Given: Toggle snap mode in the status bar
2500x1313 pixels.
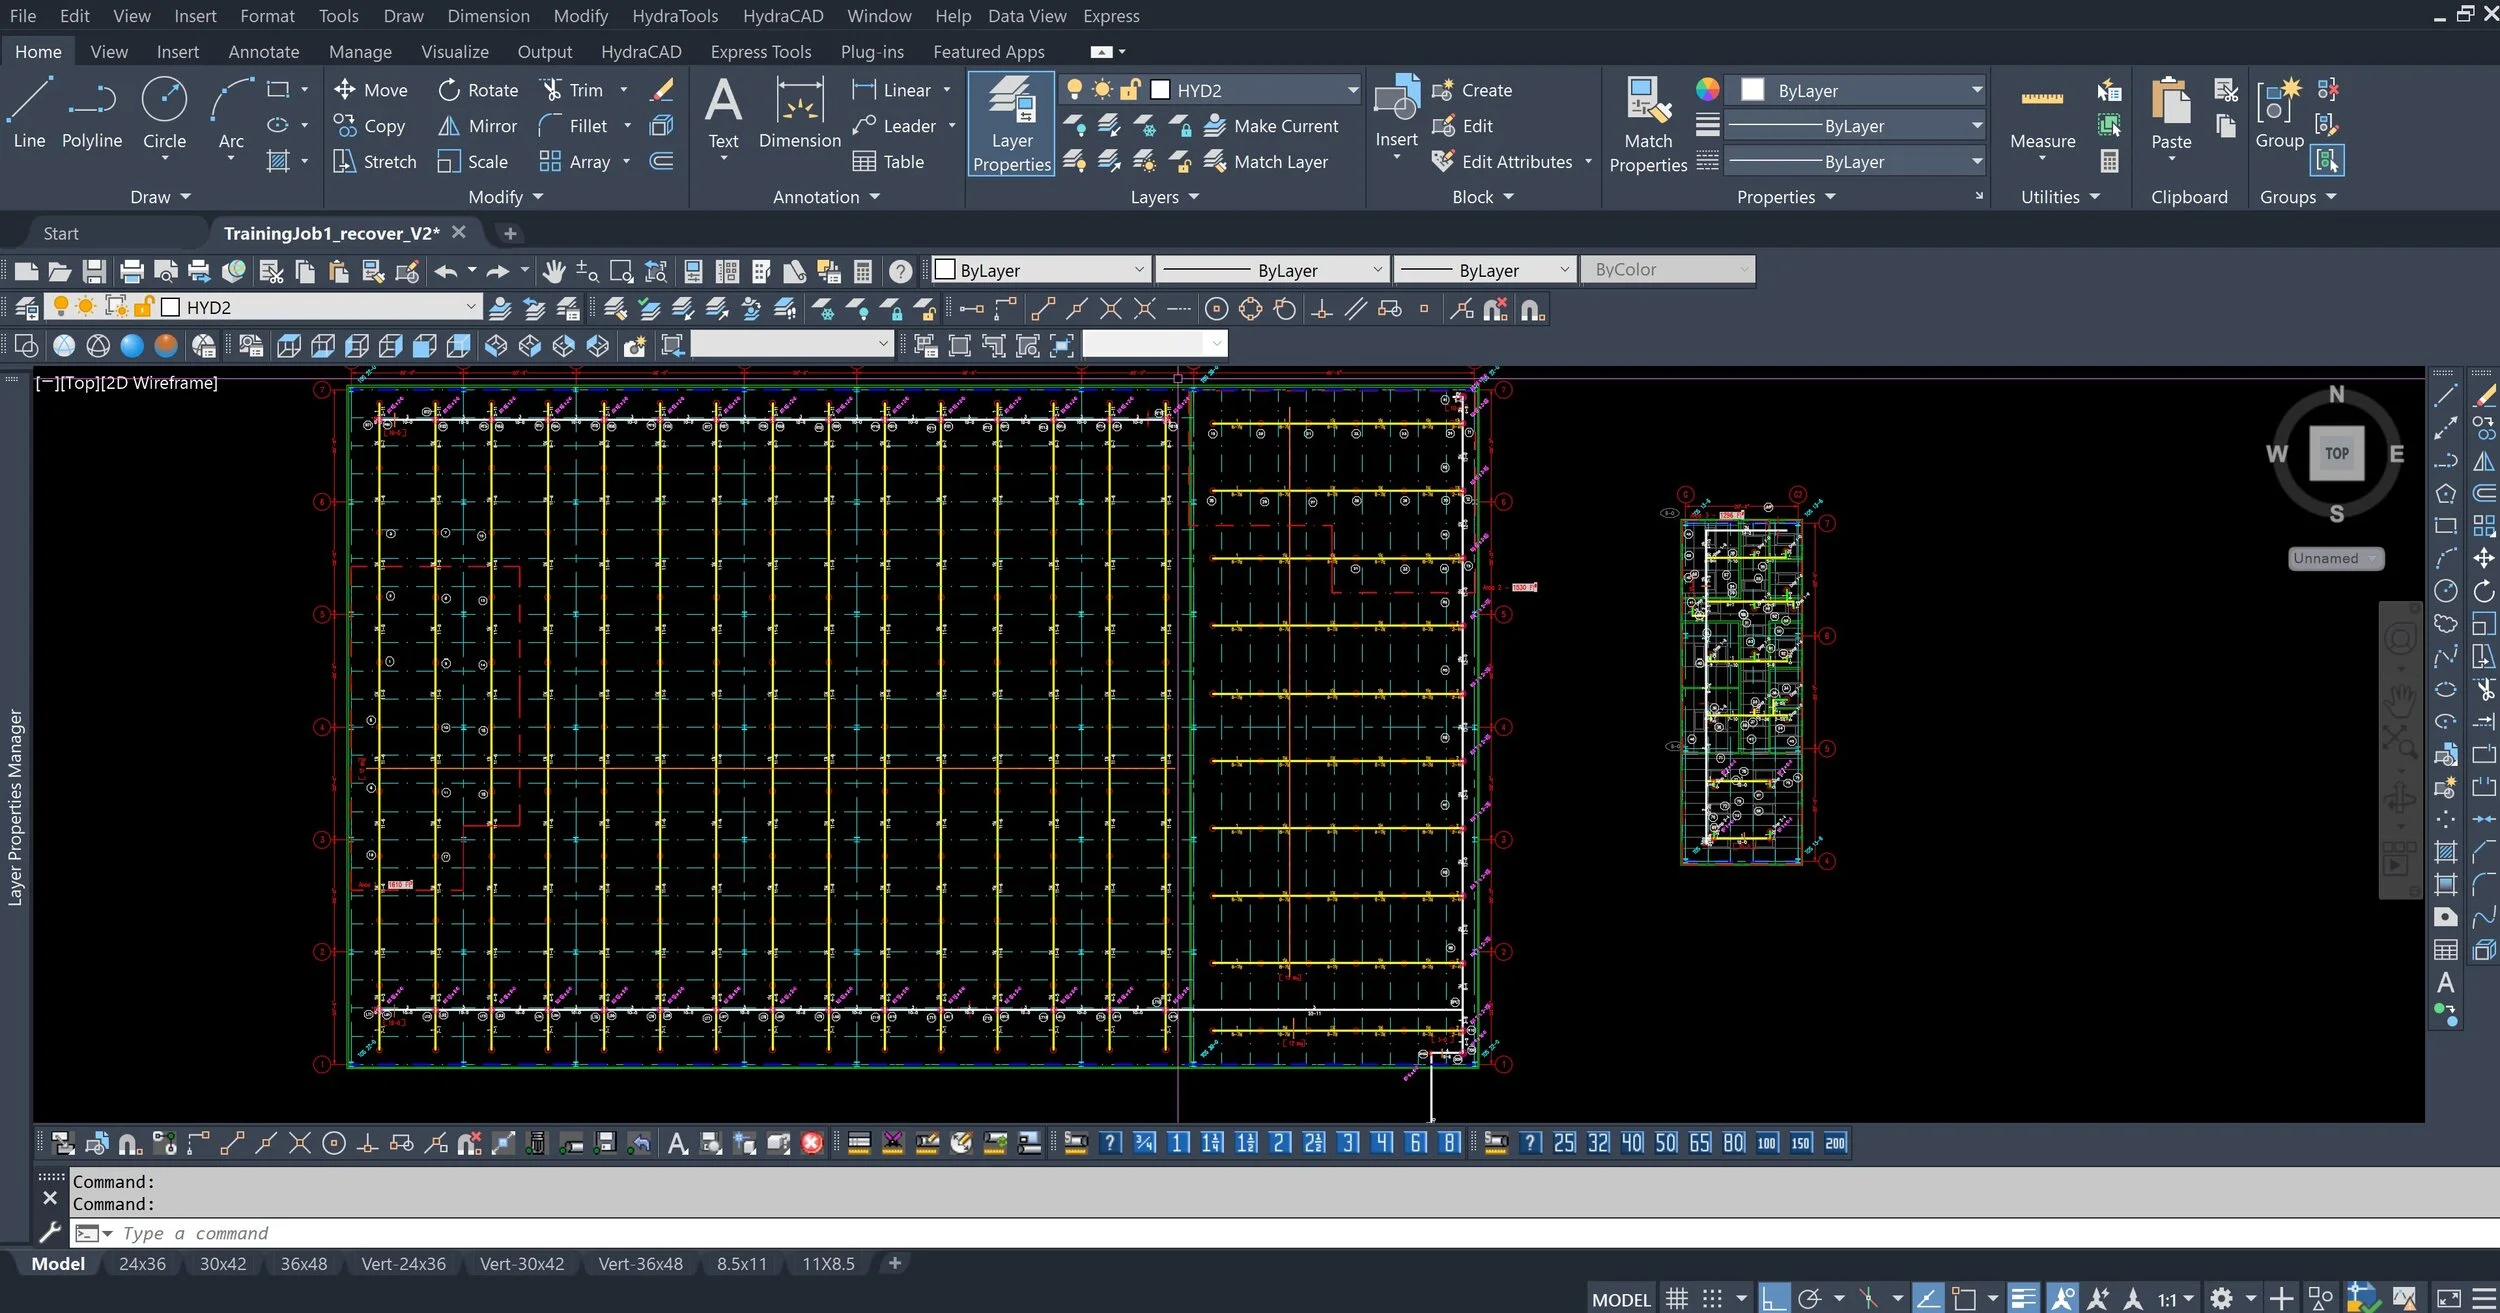Looking at the screenshot, I should point(1712,1297).
